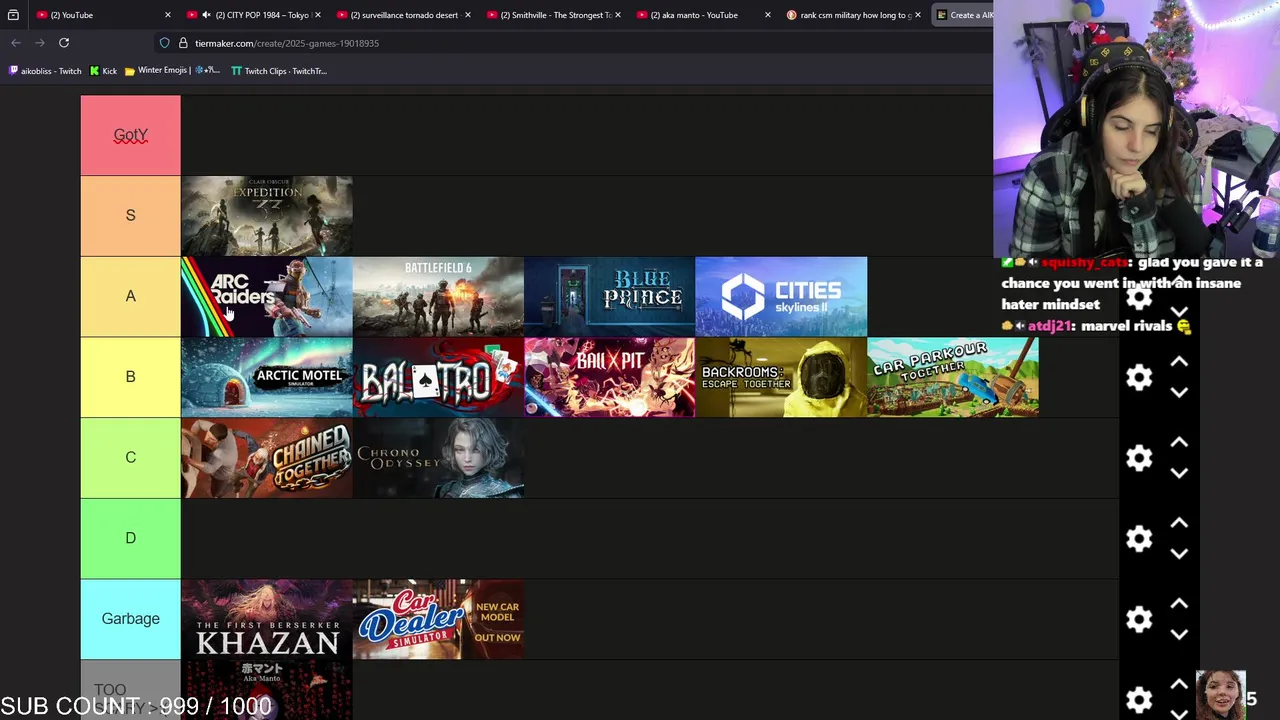Close the rank csm military tab

pyautogui.click(x=917, y=15)
